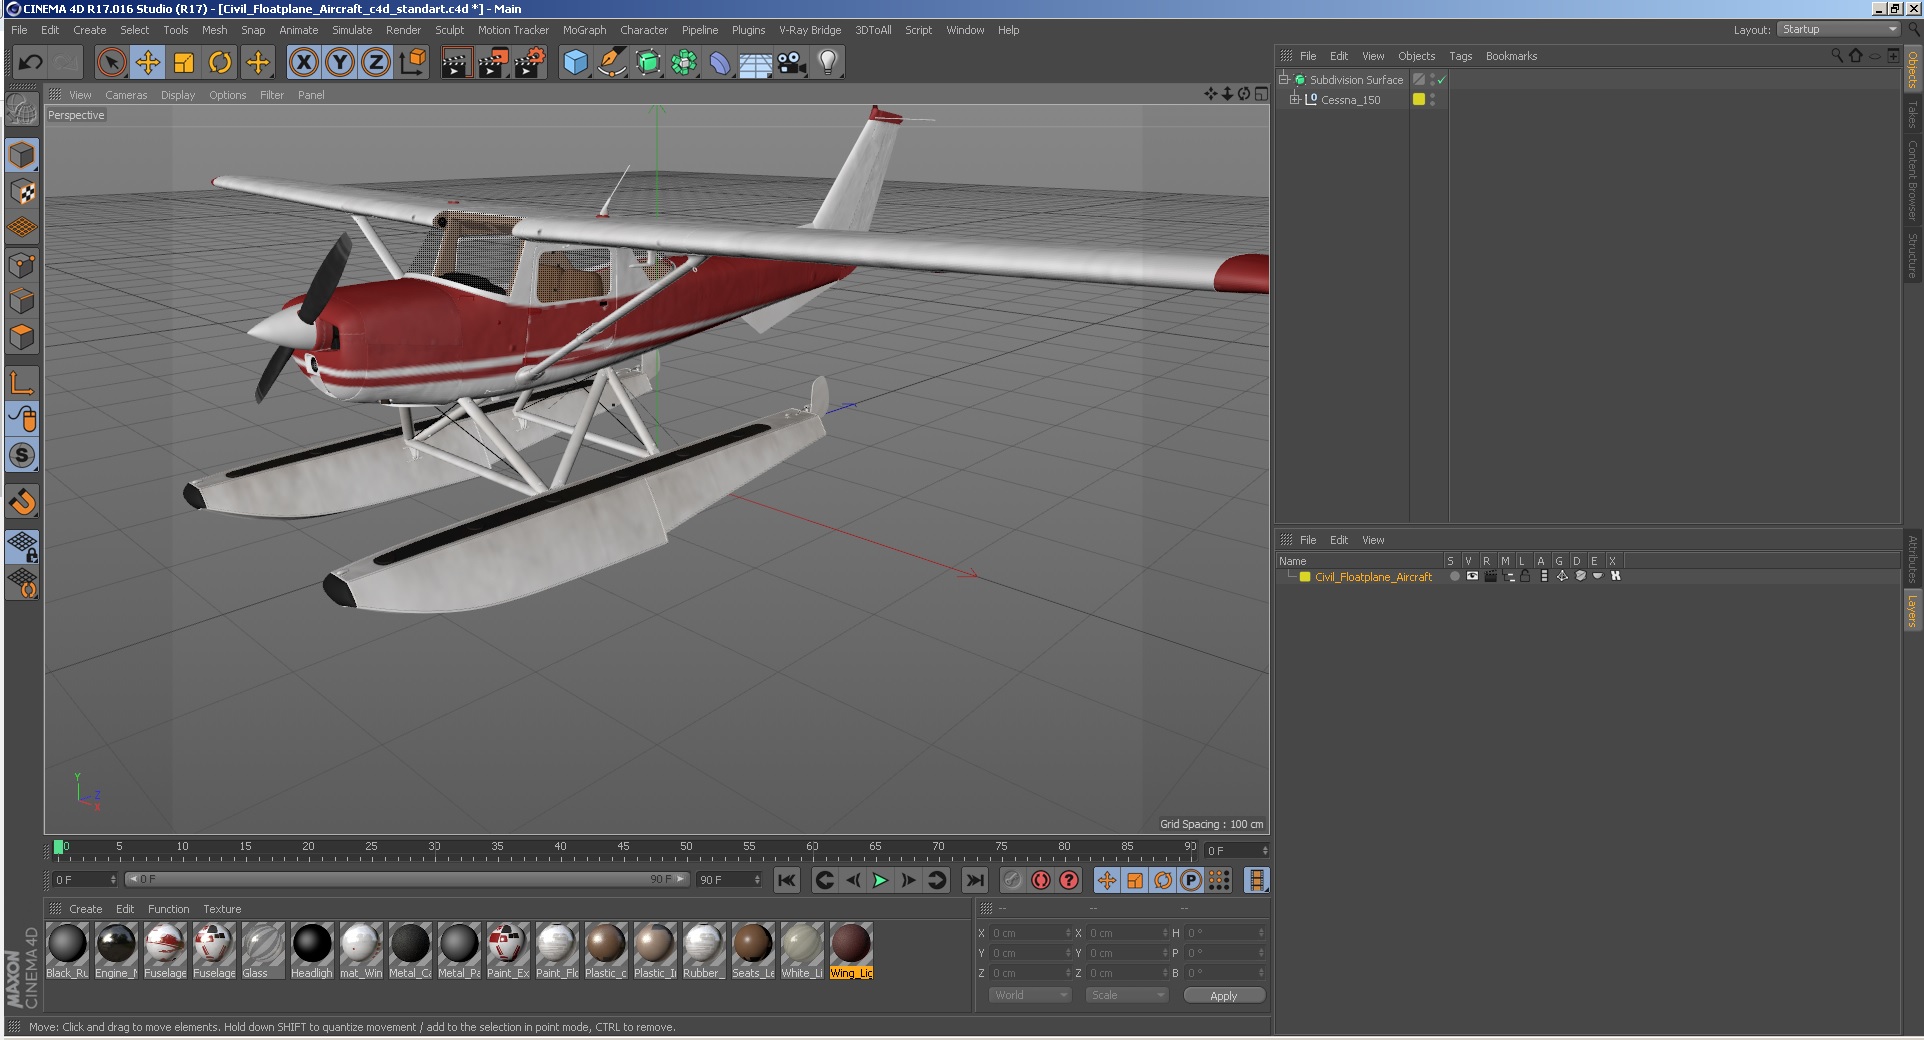The height and width of the screenshot is (1040, 1924).
Task: Open viewport Display menu
Action: pos(178,95)
